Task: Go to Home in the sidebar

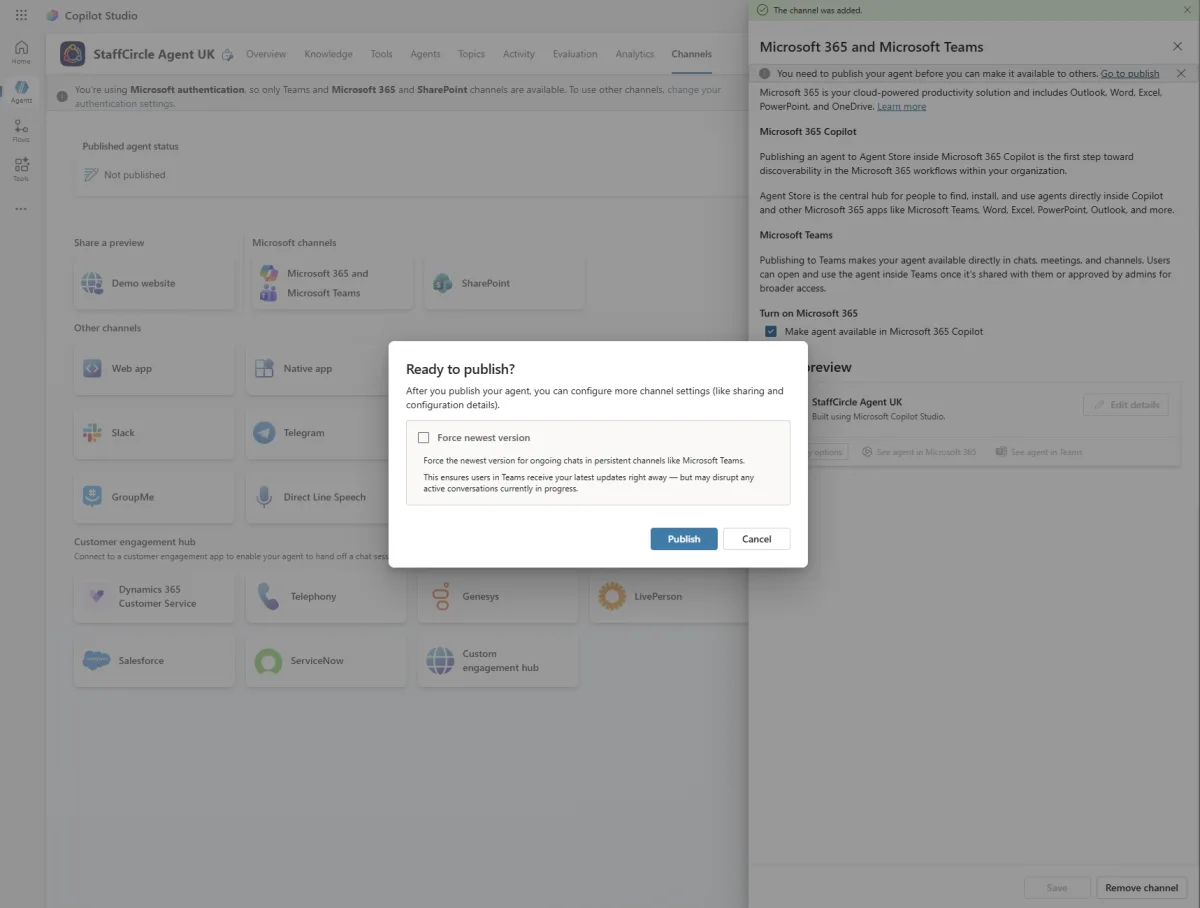Action: click(x=21, y=52)
